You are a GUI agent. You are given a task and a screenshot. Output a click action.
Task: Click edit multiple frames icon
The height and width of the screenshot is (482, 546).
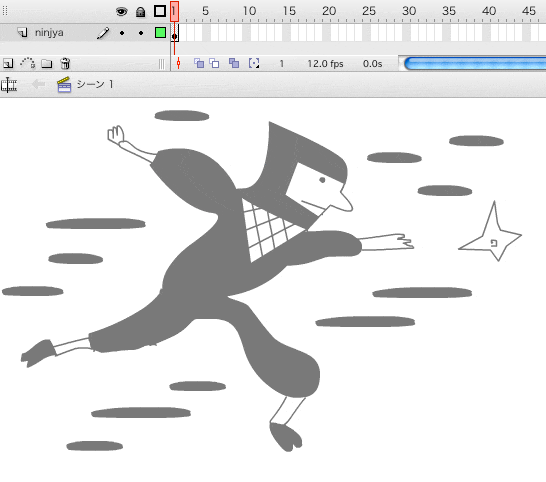point(234,63)
